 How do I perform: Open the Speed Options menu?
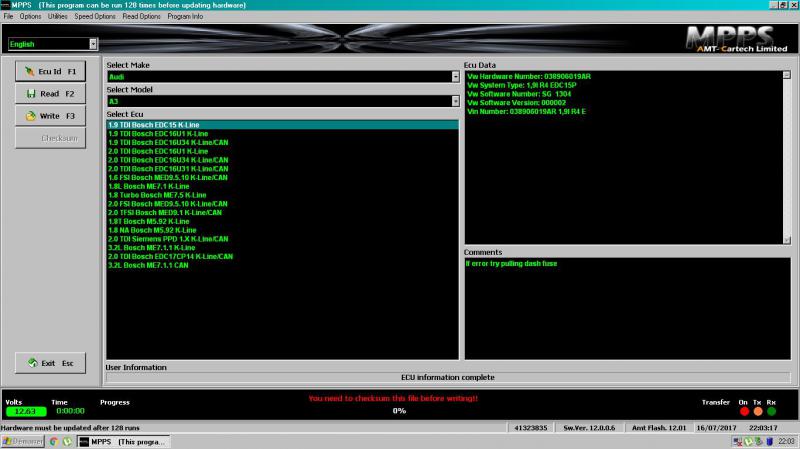(95, 16)
